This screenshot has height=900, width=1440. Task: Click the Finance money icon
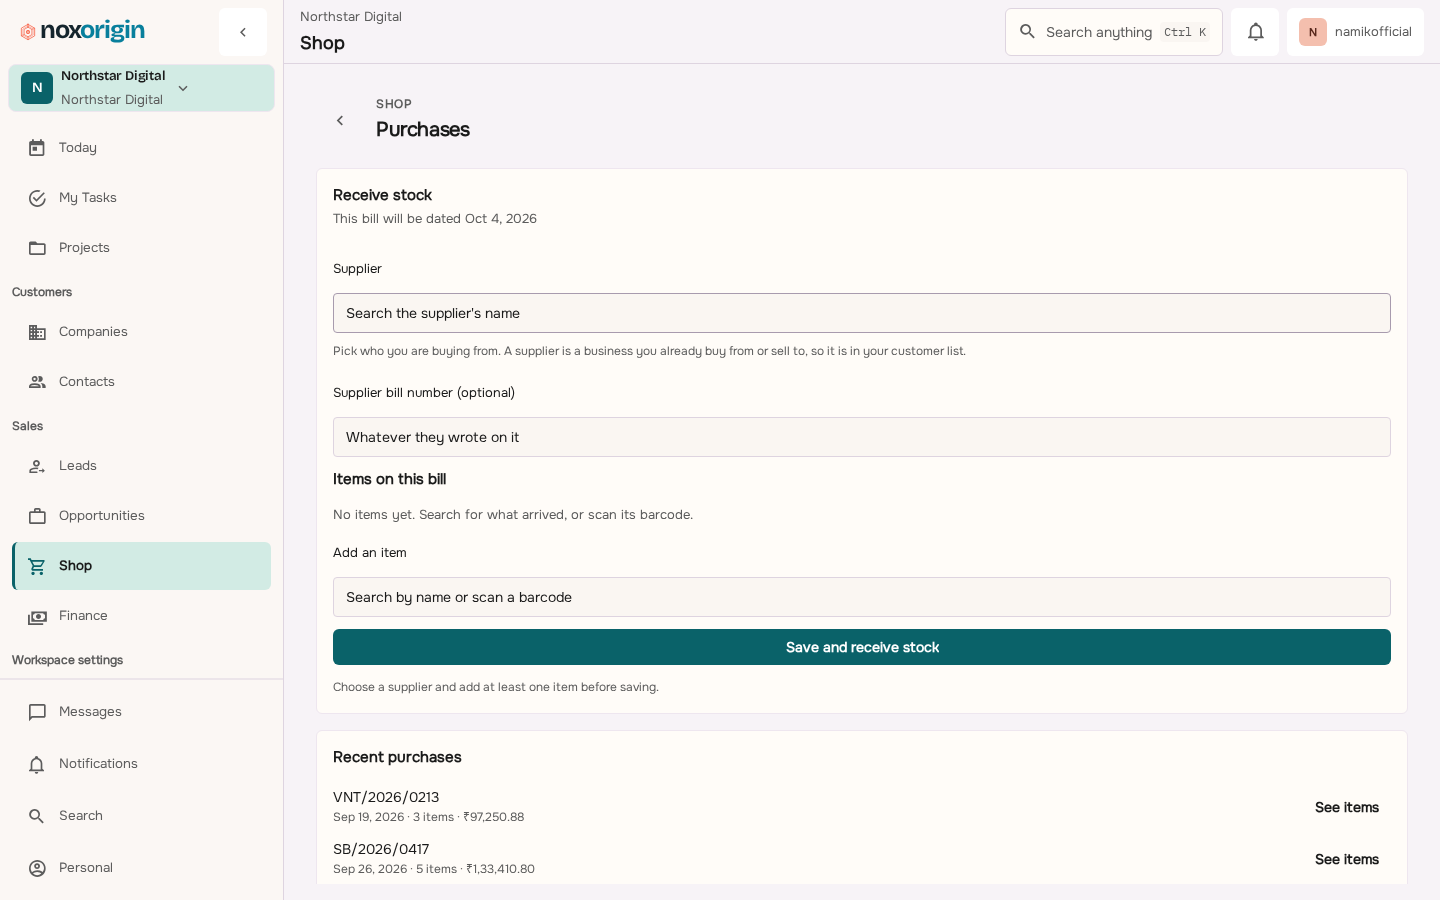tap(37, 616)
